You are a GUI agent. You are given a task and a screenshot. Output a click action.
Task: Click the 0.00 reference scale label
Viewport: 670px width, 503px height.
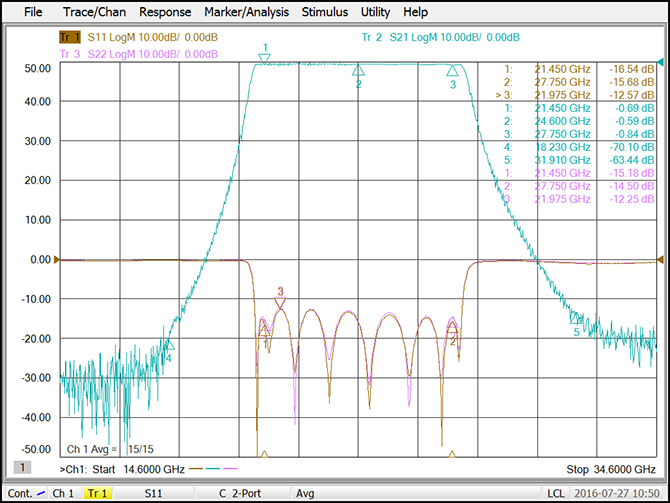coord(41,259)
